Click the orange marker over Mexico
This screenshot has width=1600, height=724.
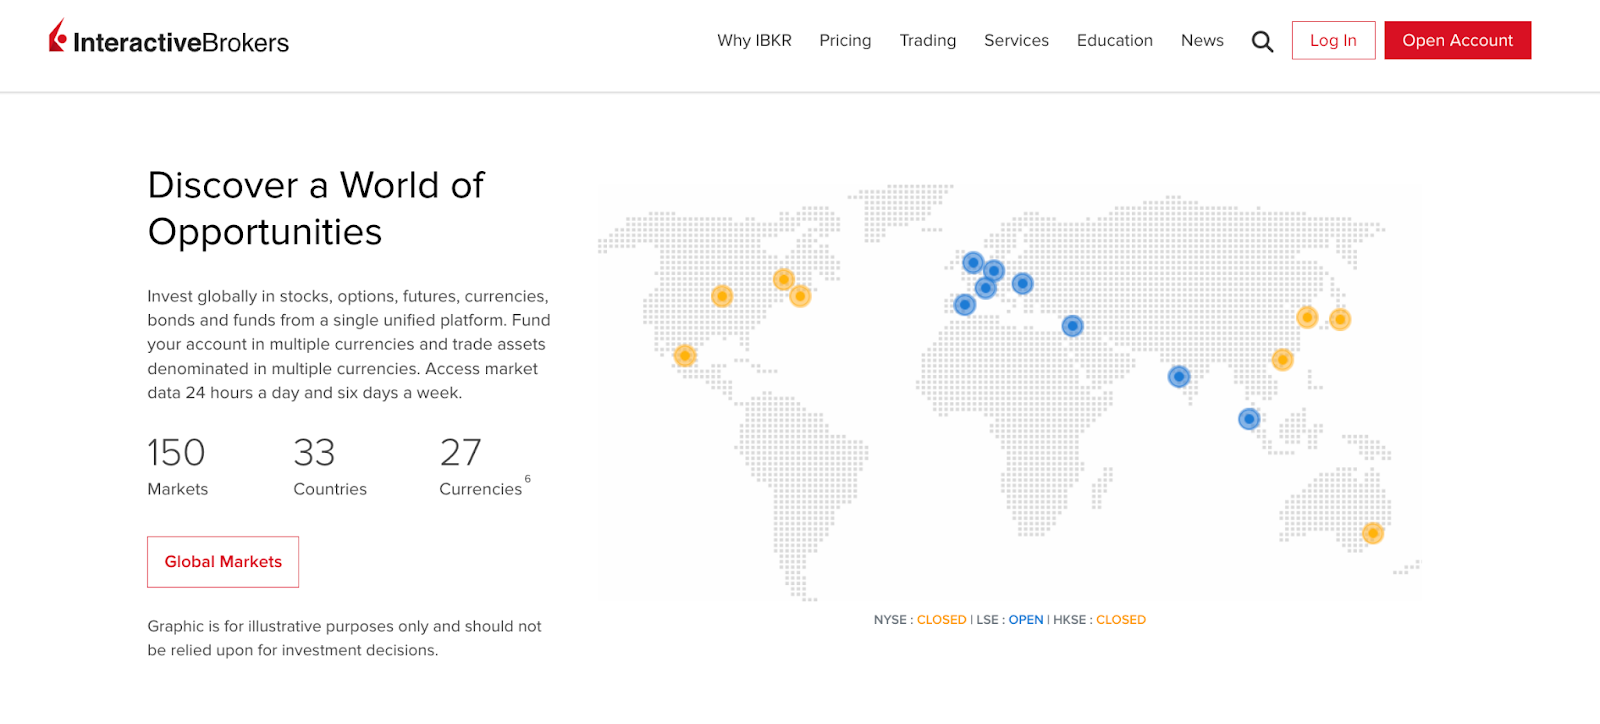point(685,355)
